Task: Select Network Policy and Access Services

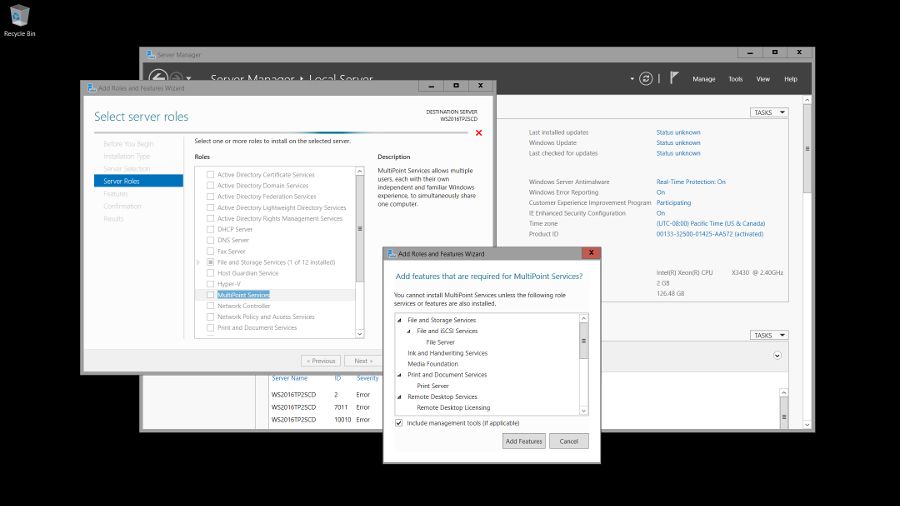Action: tap(266, 317)
